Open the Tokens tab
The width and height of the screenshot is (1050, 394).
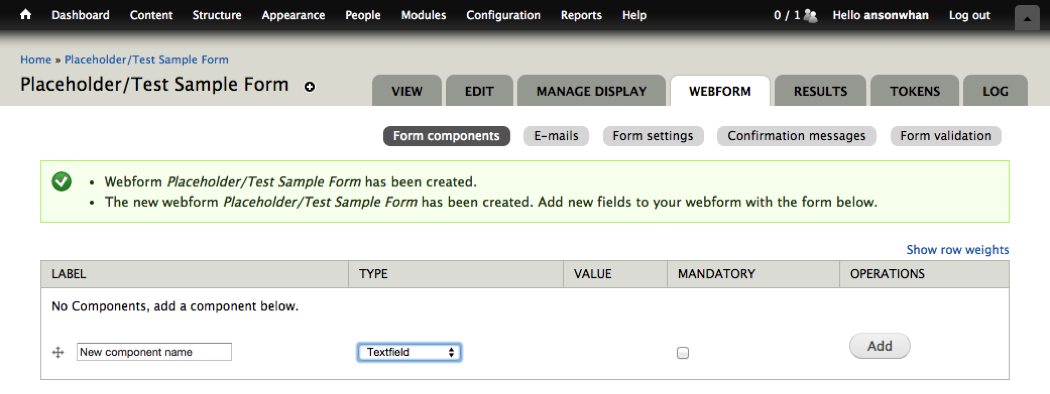click(x=915, y=91)
